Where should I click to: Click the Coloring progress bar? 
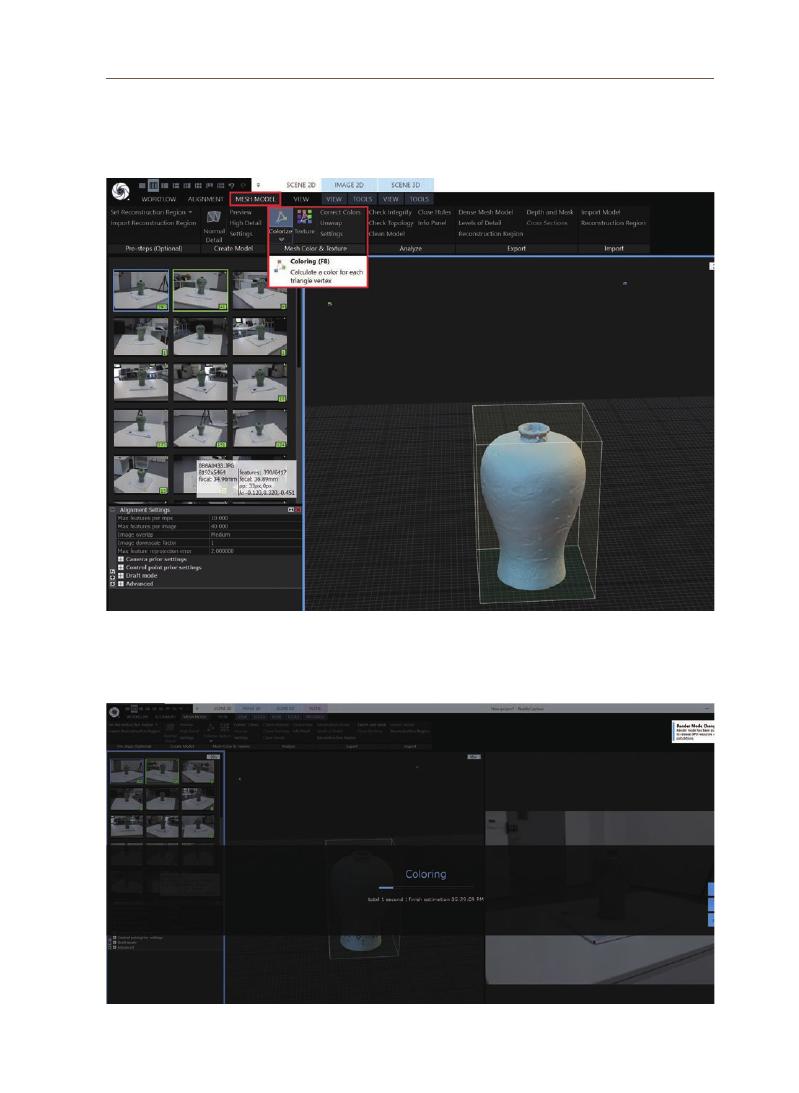coord(426,888)
